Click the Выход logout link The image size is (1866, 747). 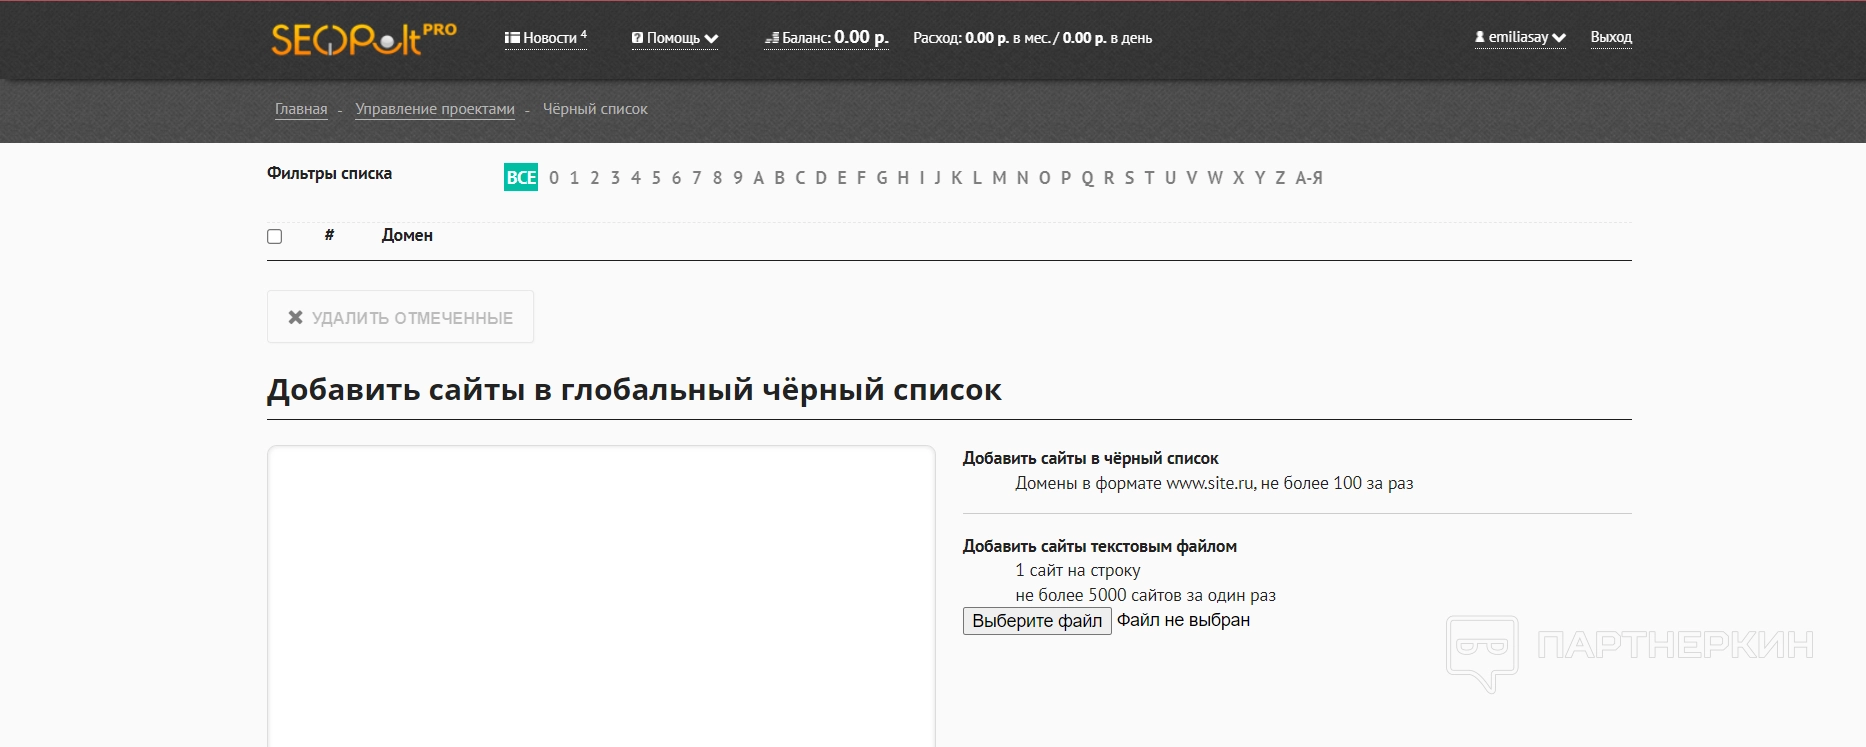click(x=1611, y=37)
